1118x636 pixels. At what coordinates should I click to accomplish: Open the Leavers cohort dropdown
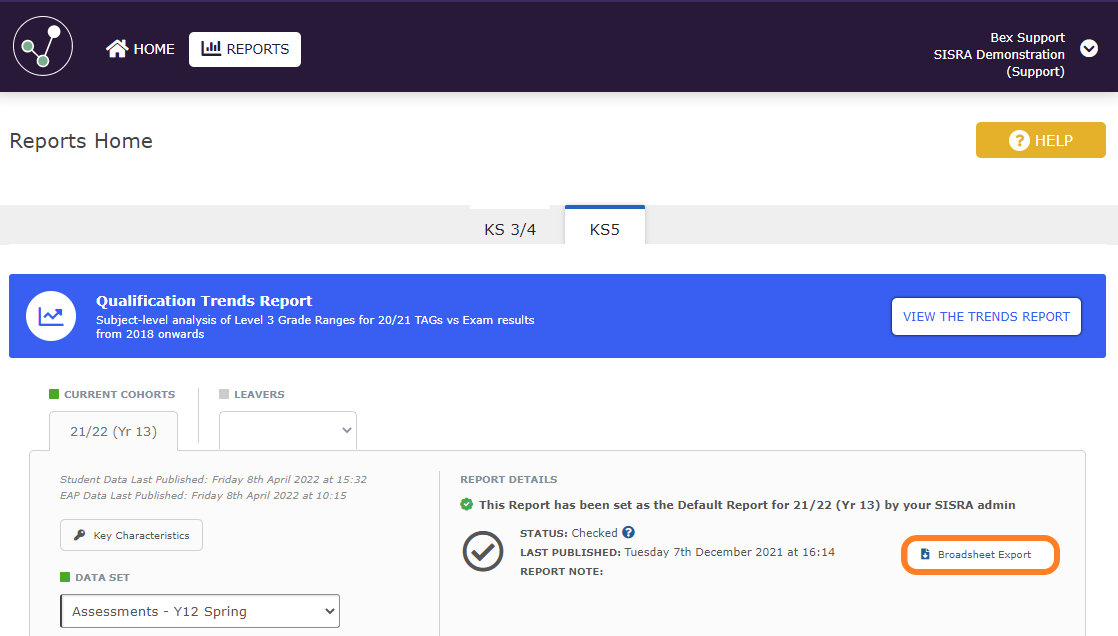click(x=288, y=430)
